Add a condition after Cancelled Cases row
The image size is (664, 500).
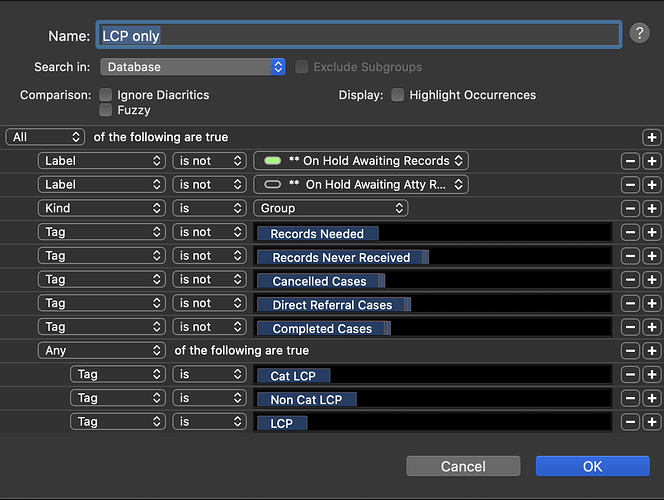(652, 279)
